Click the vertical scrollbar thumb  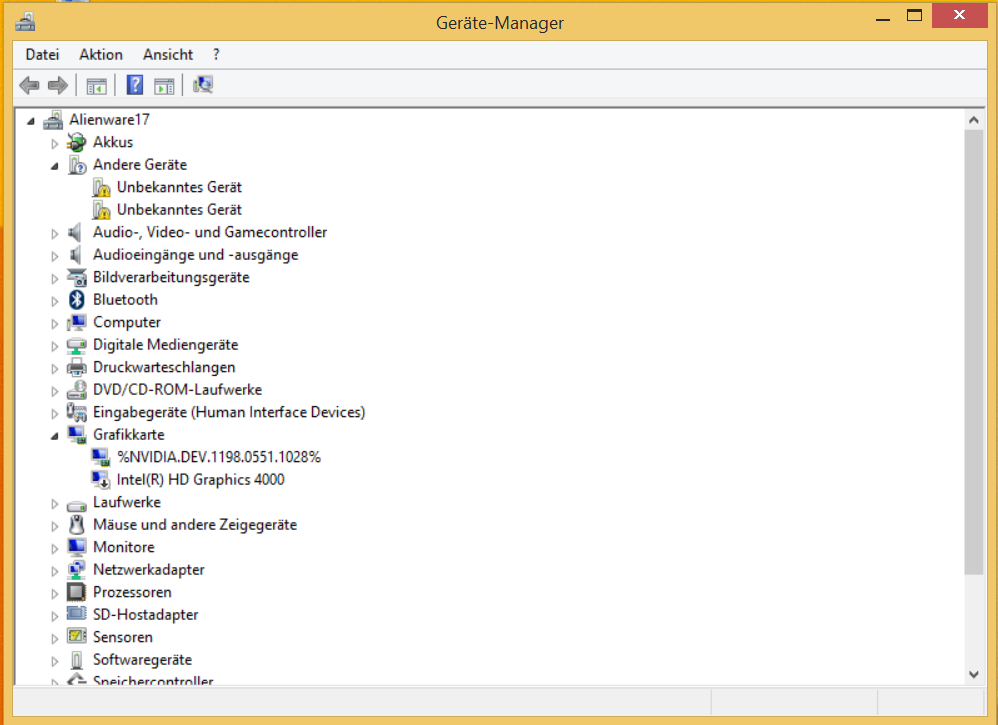pos(973,352)
